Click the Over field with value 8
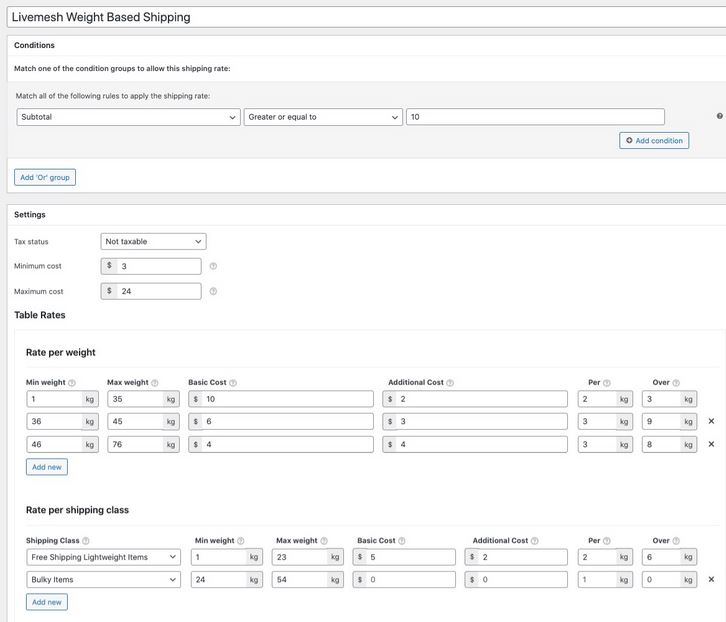 click(670, 444)
